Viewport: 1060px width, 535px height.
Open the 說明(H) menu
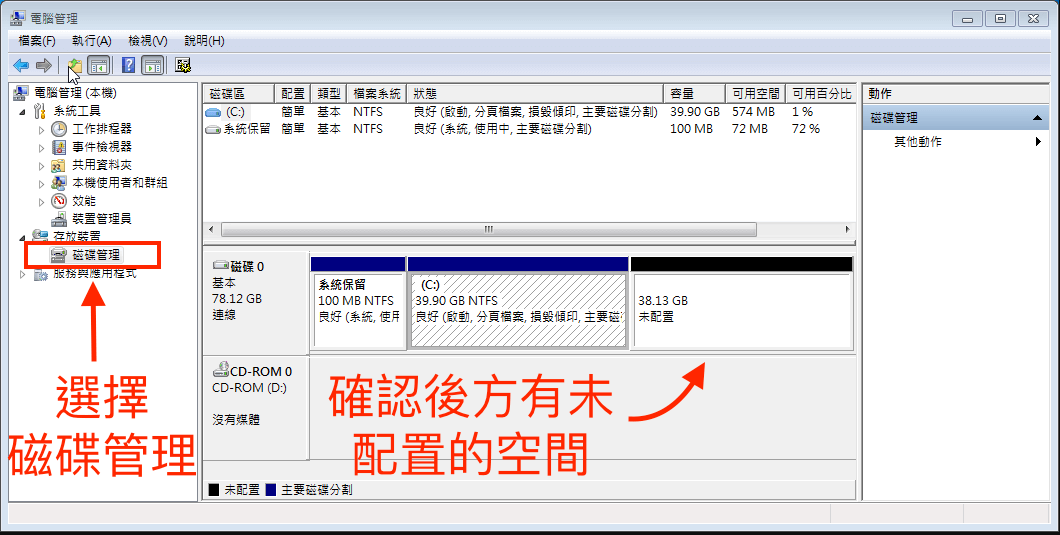coord(204,41)
